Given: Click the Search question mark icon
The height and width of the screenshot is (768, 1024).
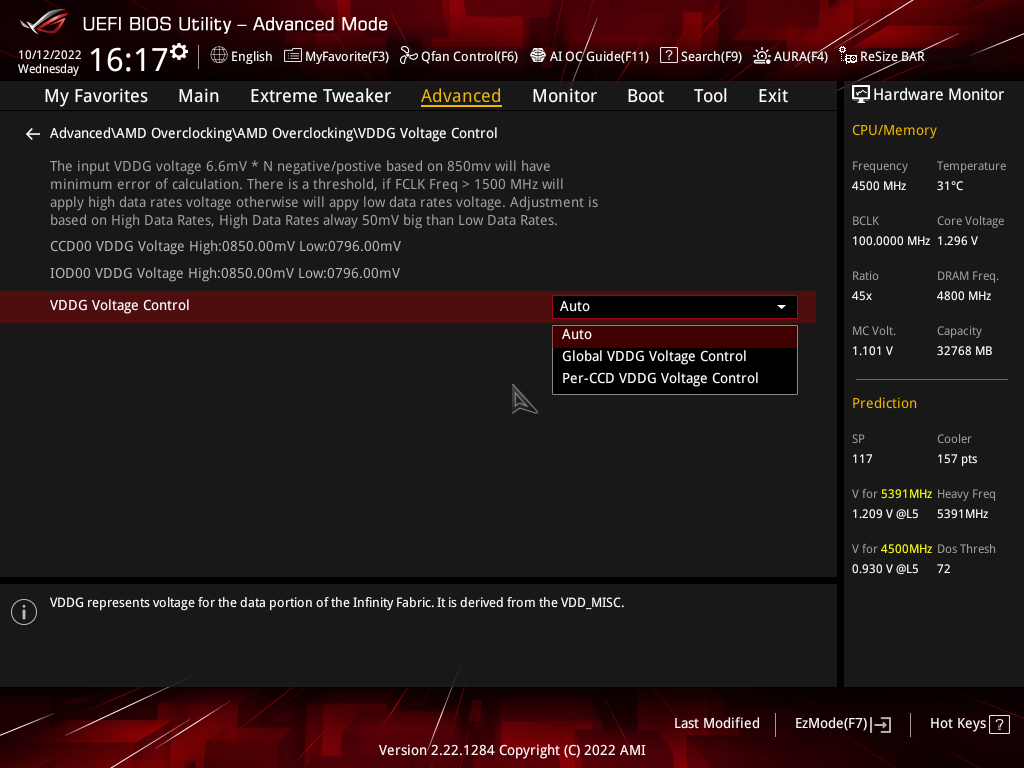Looking at the screenshot, I should coord(669,56).
